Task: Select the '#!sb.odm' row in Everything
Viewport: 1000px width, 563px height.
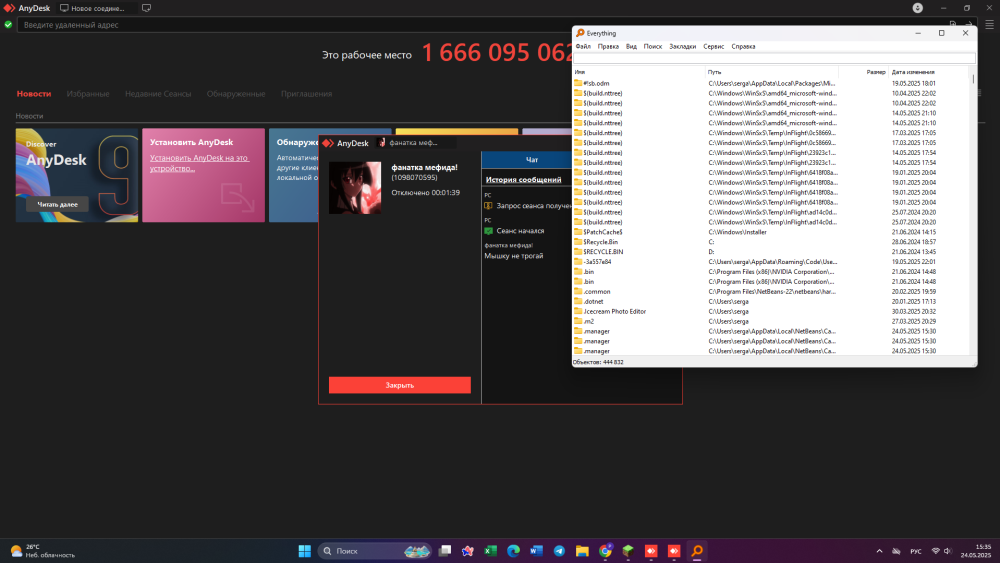Action: tap(771, 83)
